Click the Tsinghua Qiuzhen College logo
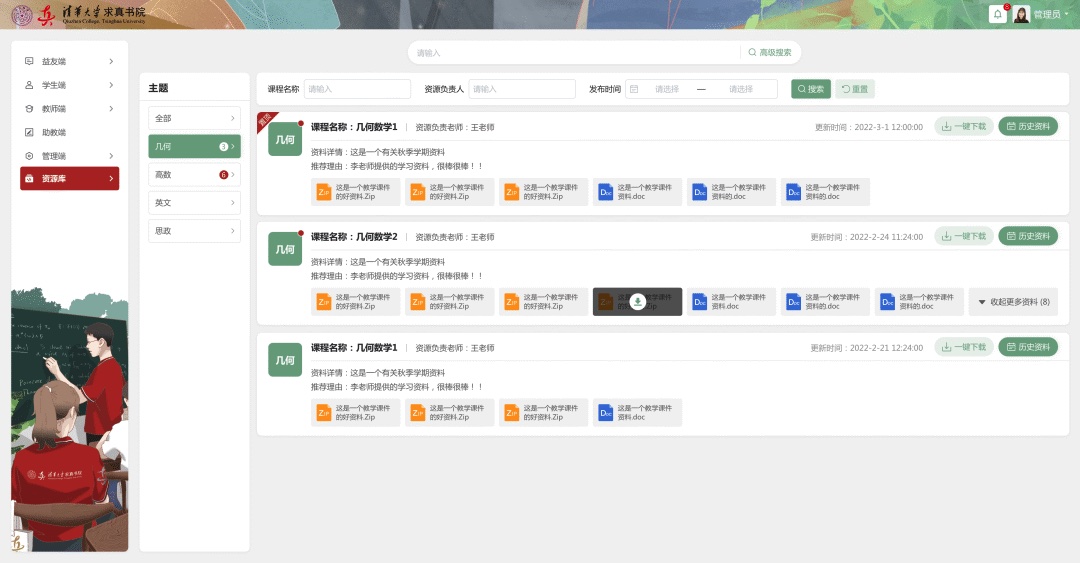Viewport: 1080px width, 563px height. click(x=78, y=14)
